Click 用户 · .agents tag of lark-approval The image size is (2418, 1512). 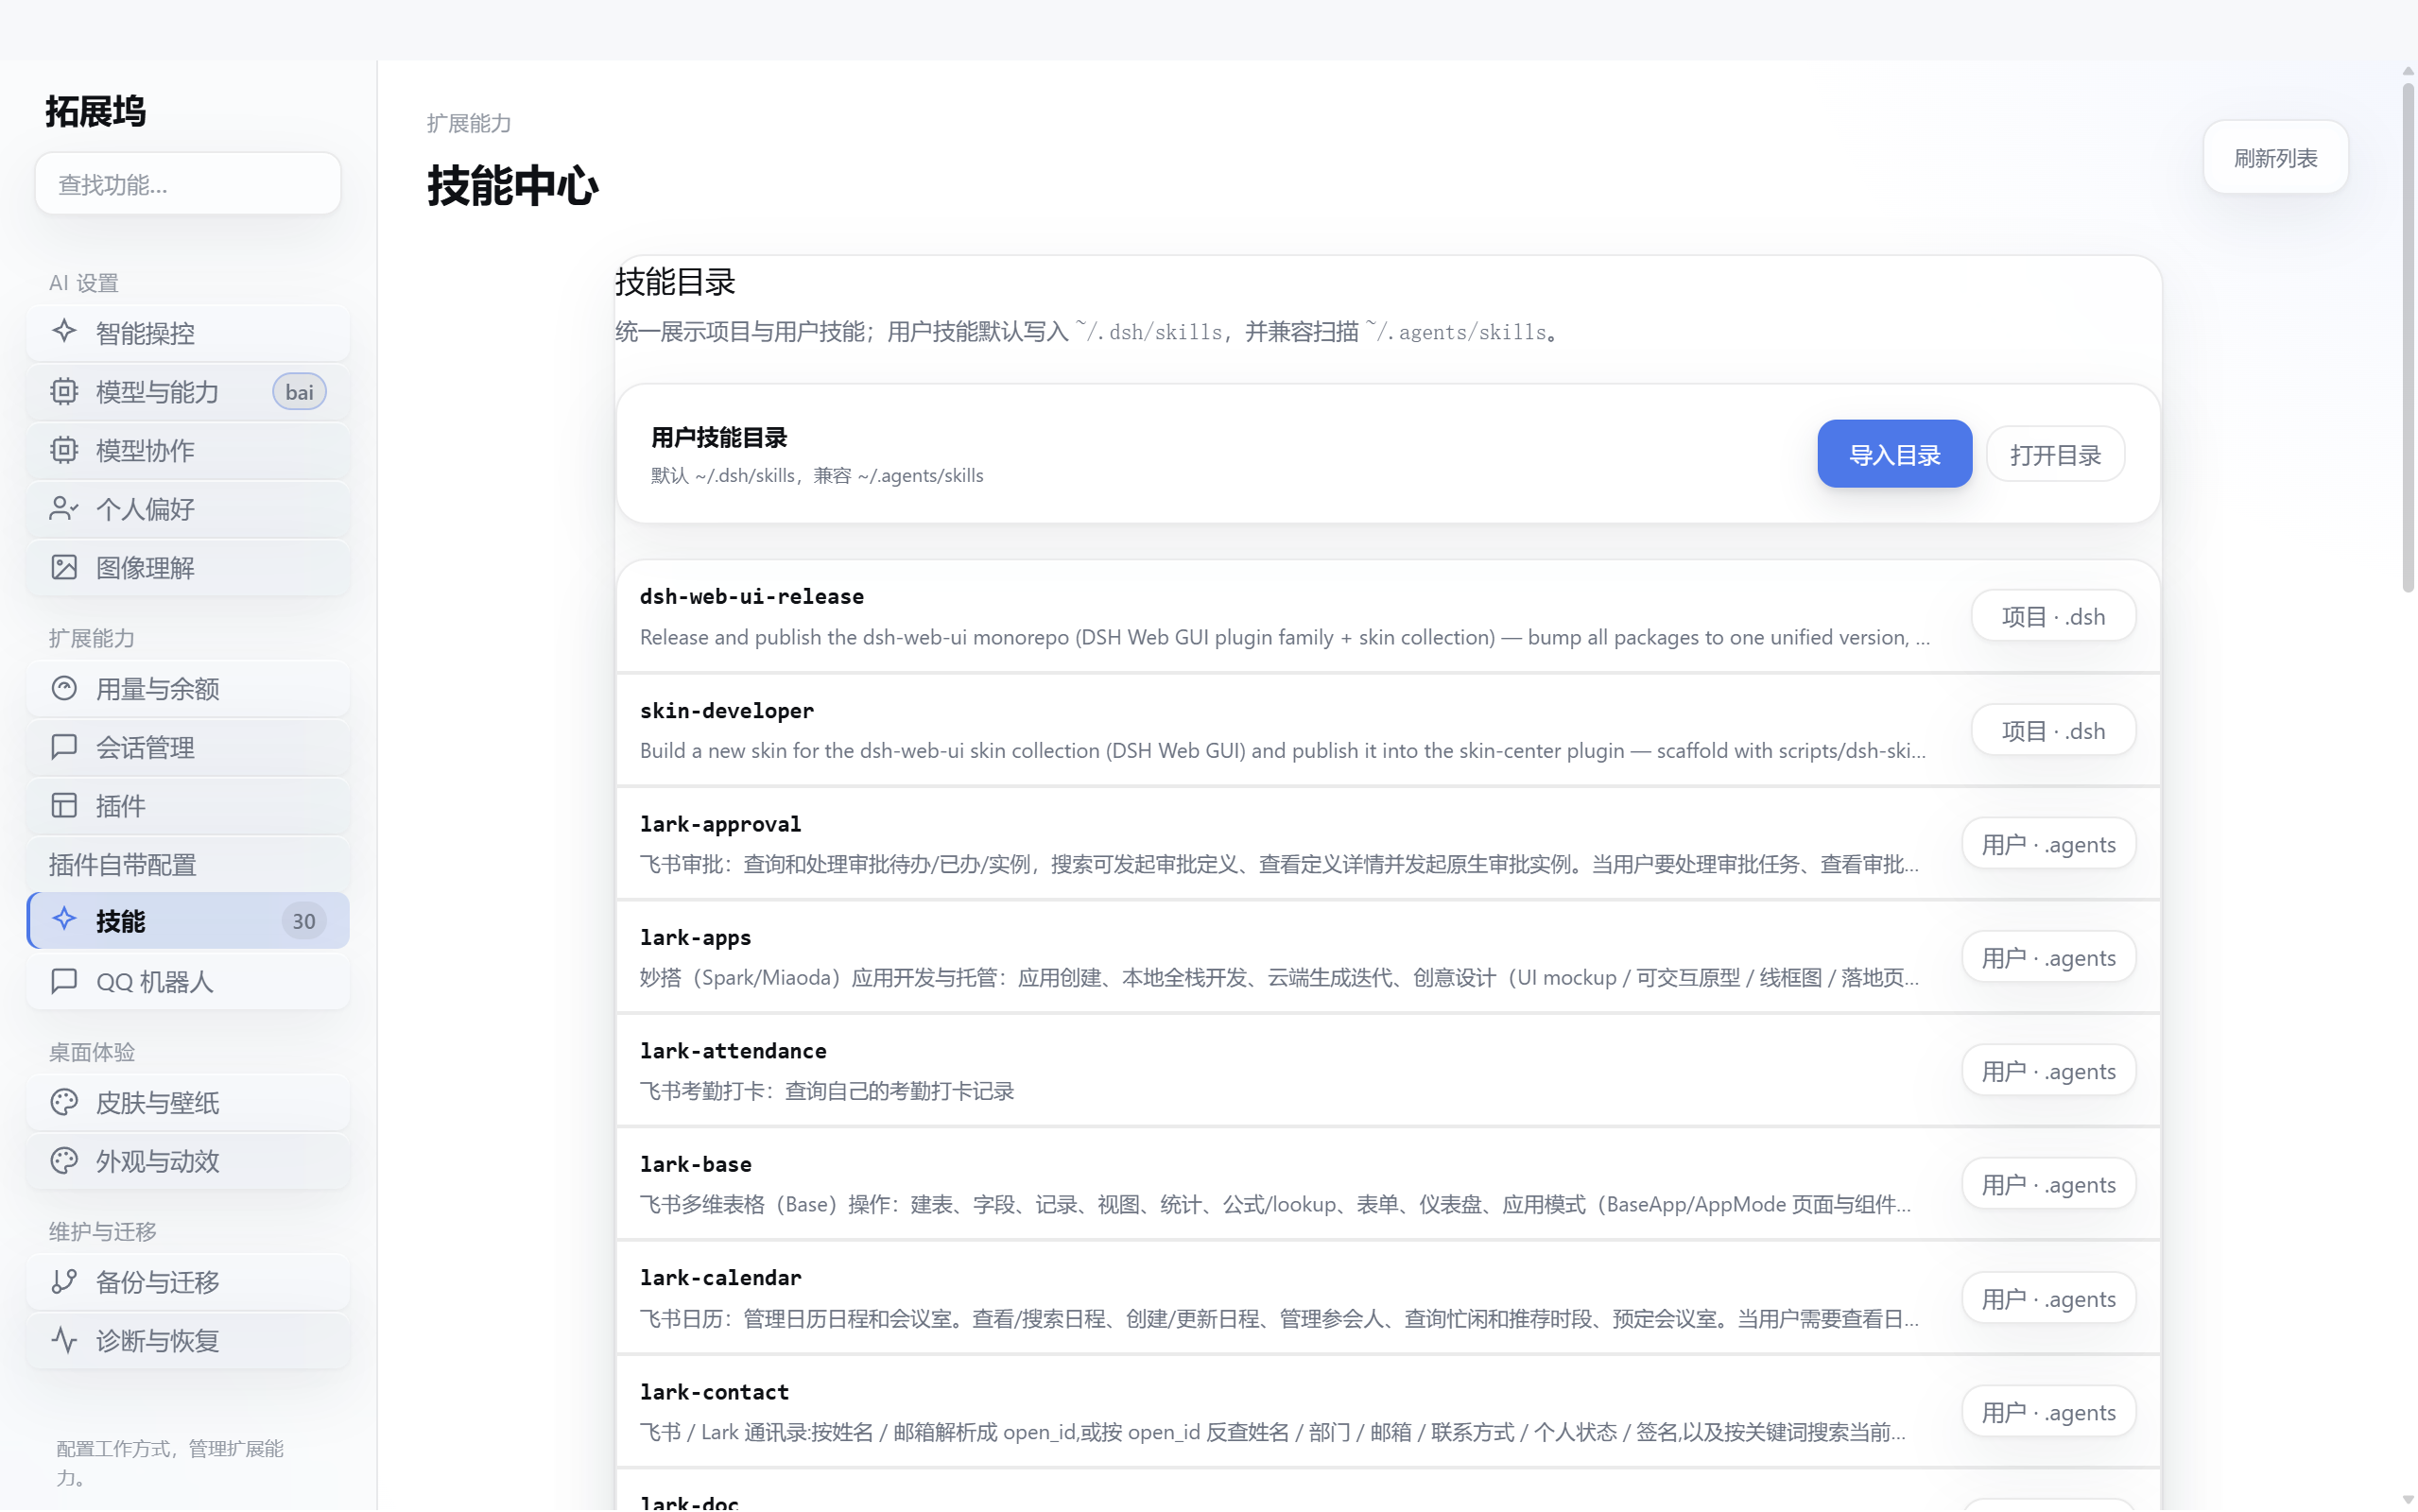point(2048,844)
